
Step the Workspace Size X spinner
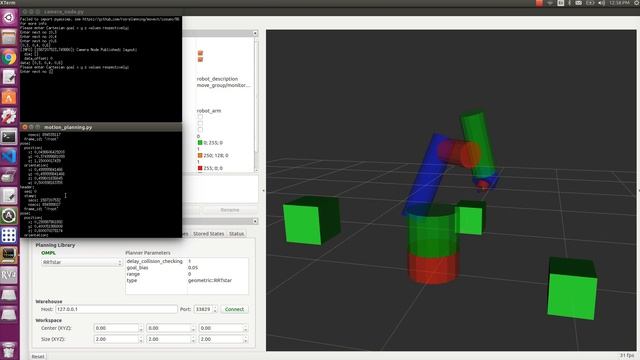coord(141,339)
